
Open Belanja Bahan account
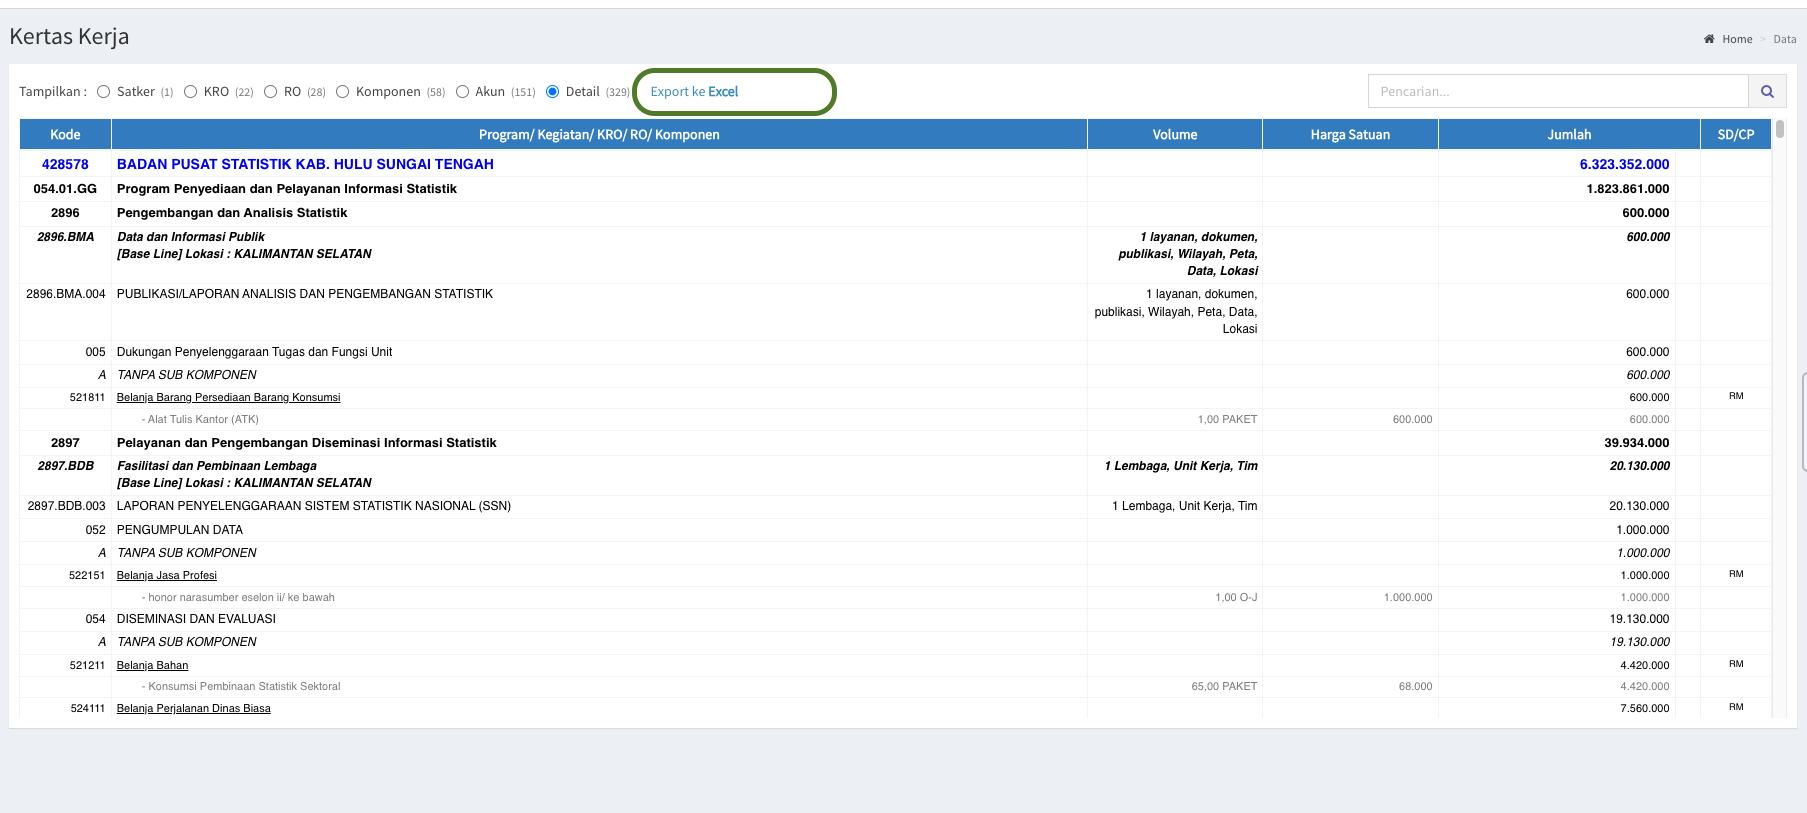(152, 666)
